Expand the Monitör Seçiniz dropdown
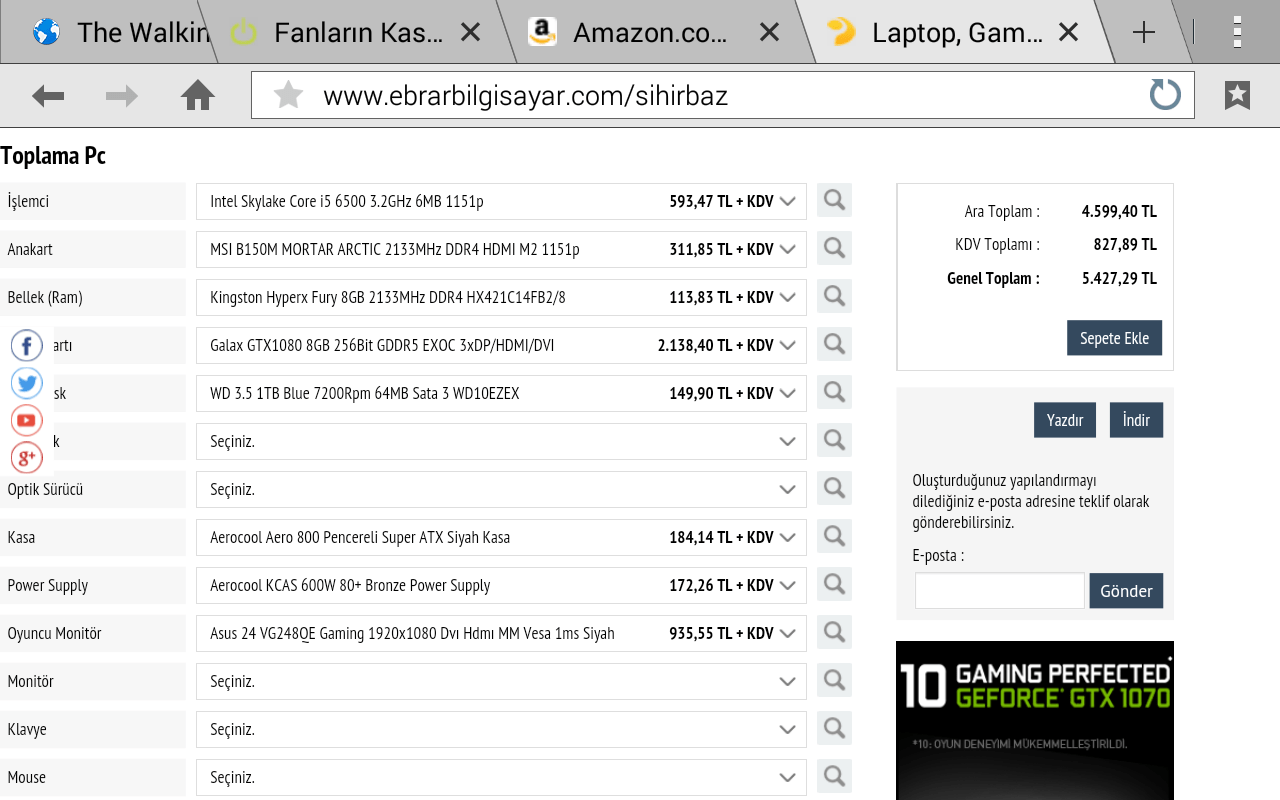This screenshot has width=1280, height=800. pyautogui.click(x=501, y=681)
